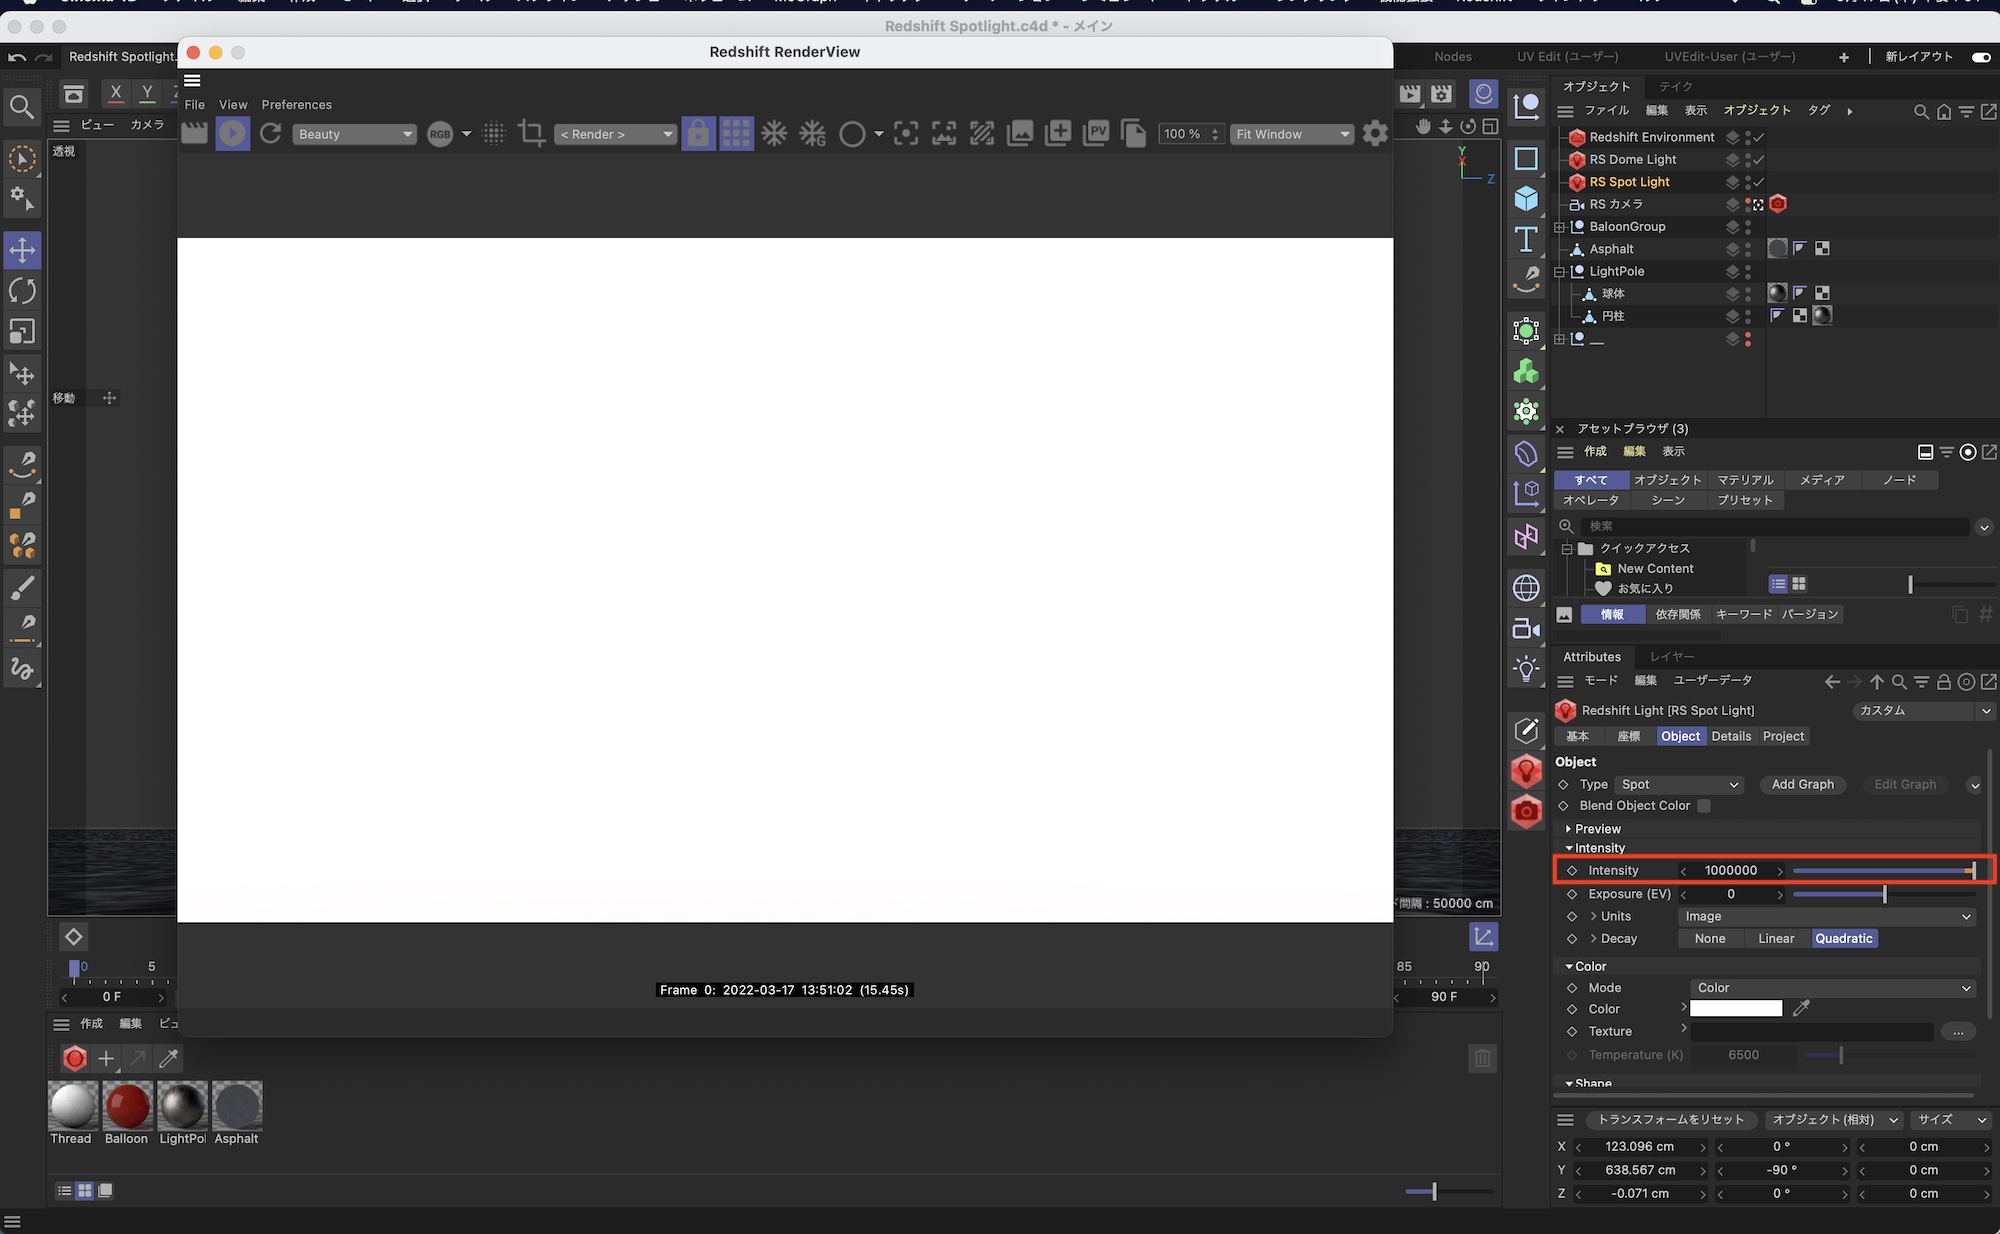This screenshot has width=2000, height=1234.
Task: Select Linear decay option
Action: pos(1776,939)
